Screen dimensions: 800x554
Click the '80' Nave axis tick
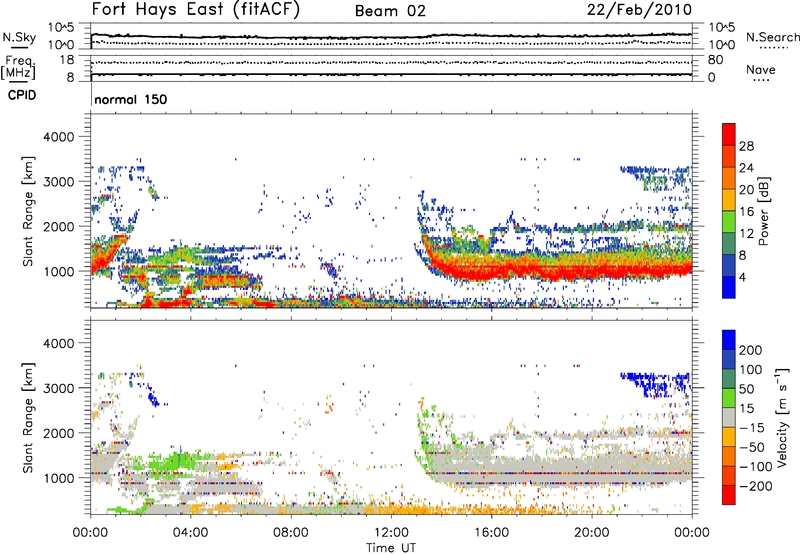(716, 60)
